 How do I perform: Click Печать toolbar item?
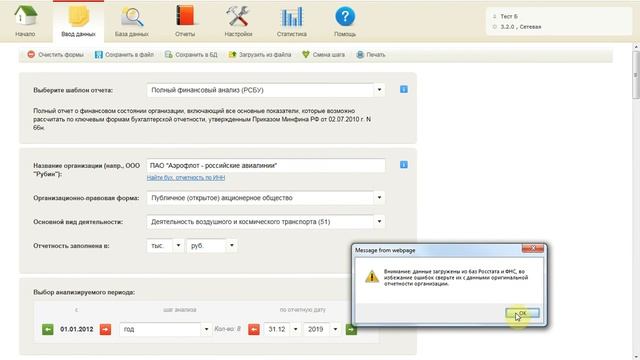371,55
